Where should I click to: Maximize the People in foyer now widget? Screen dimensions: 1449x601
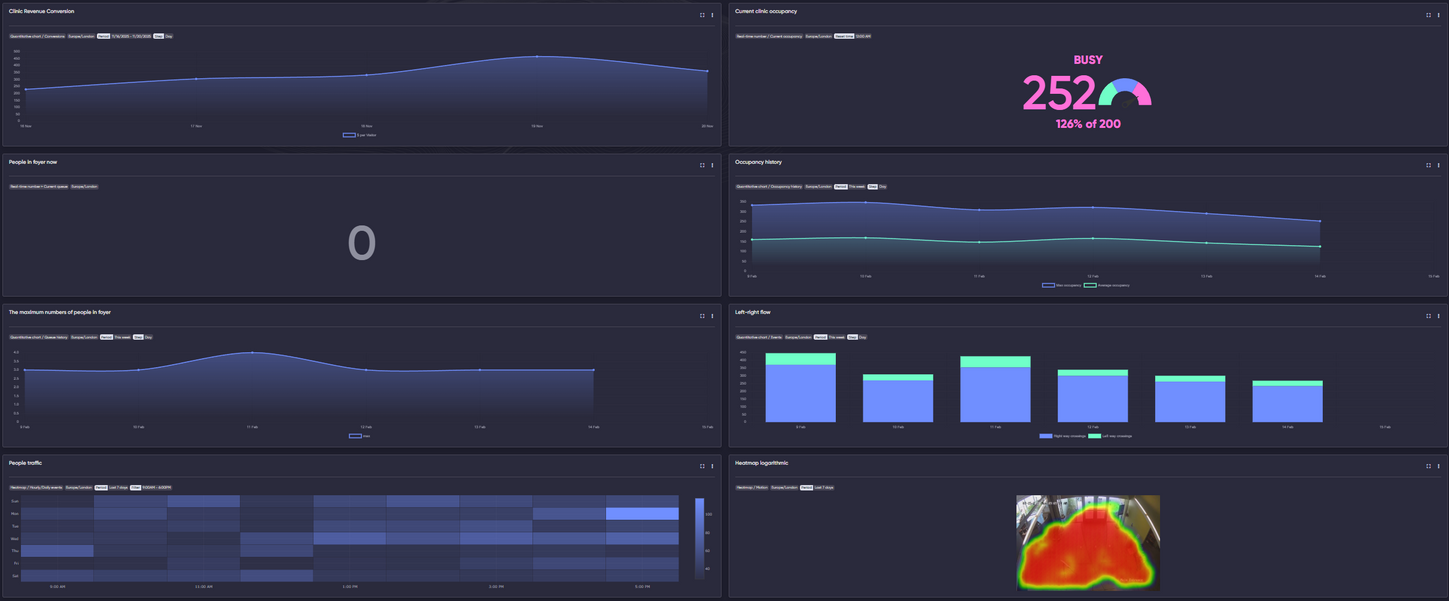click(702, 166)
